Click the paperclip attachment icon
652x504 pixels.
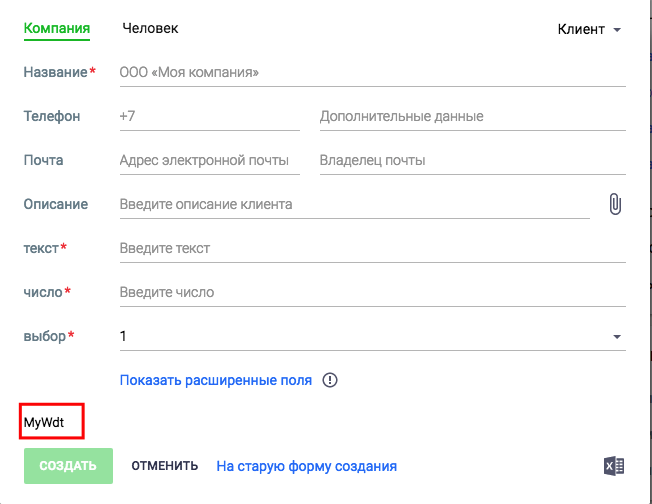[615, 204]
